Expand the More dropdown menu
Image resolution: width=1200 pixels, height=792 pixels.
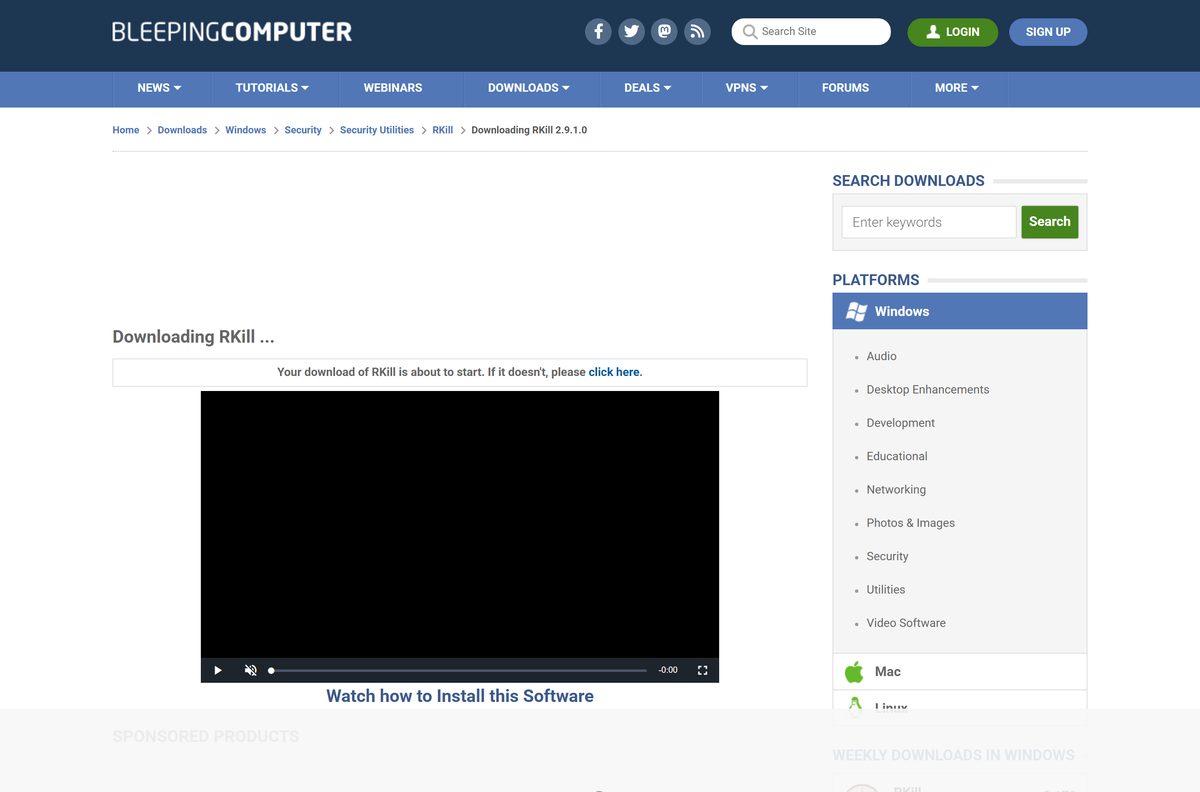[957, 88]
